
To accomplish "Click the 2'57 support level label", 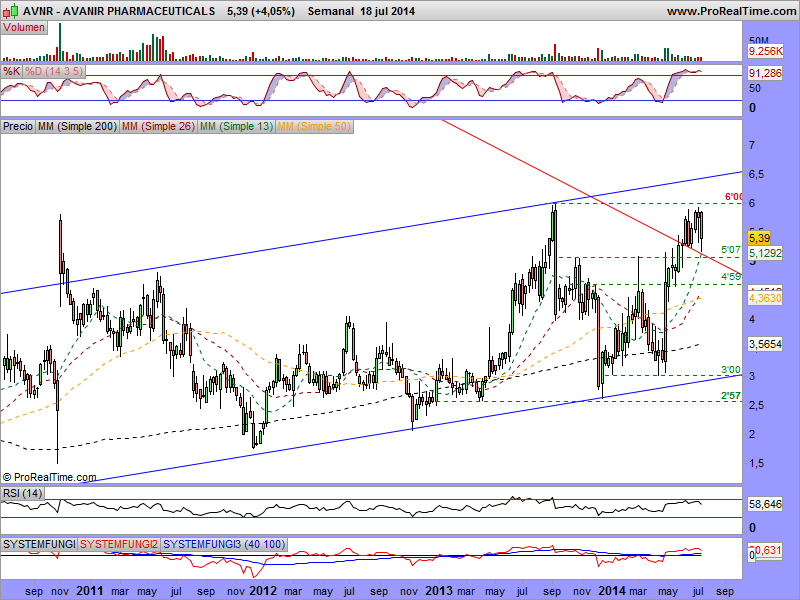I will (731, 396).
